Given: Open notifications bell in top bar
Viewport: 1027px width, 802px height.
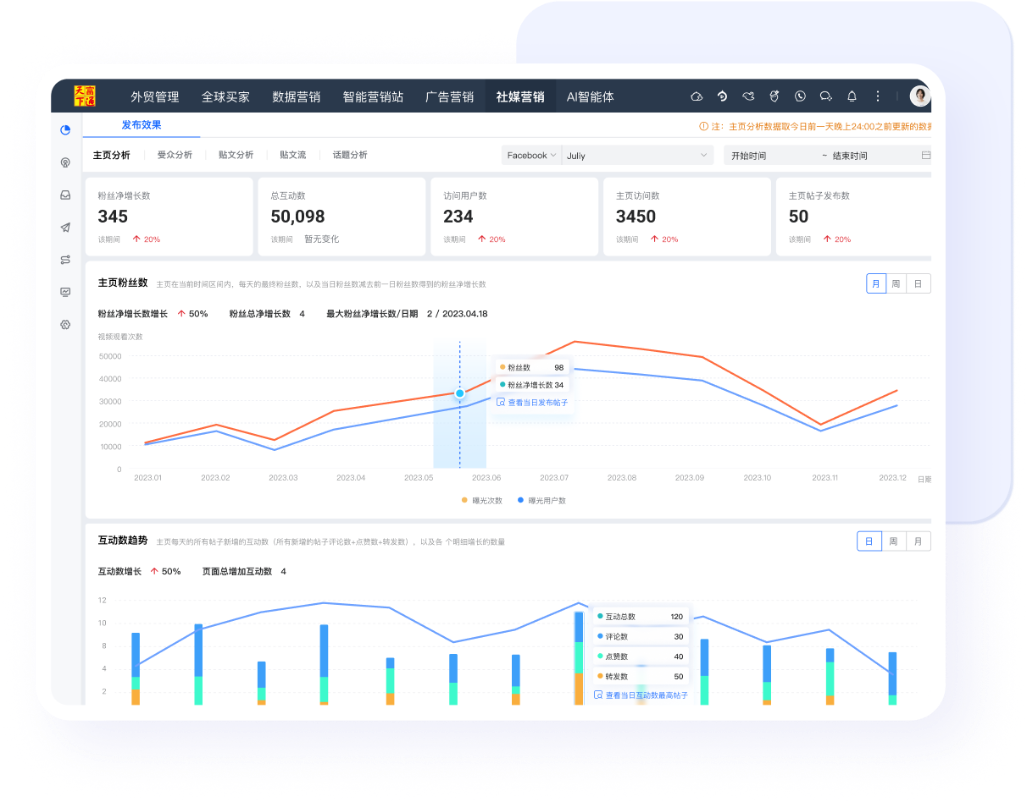Looking at the screenshot, I should [x=852, y=97].
